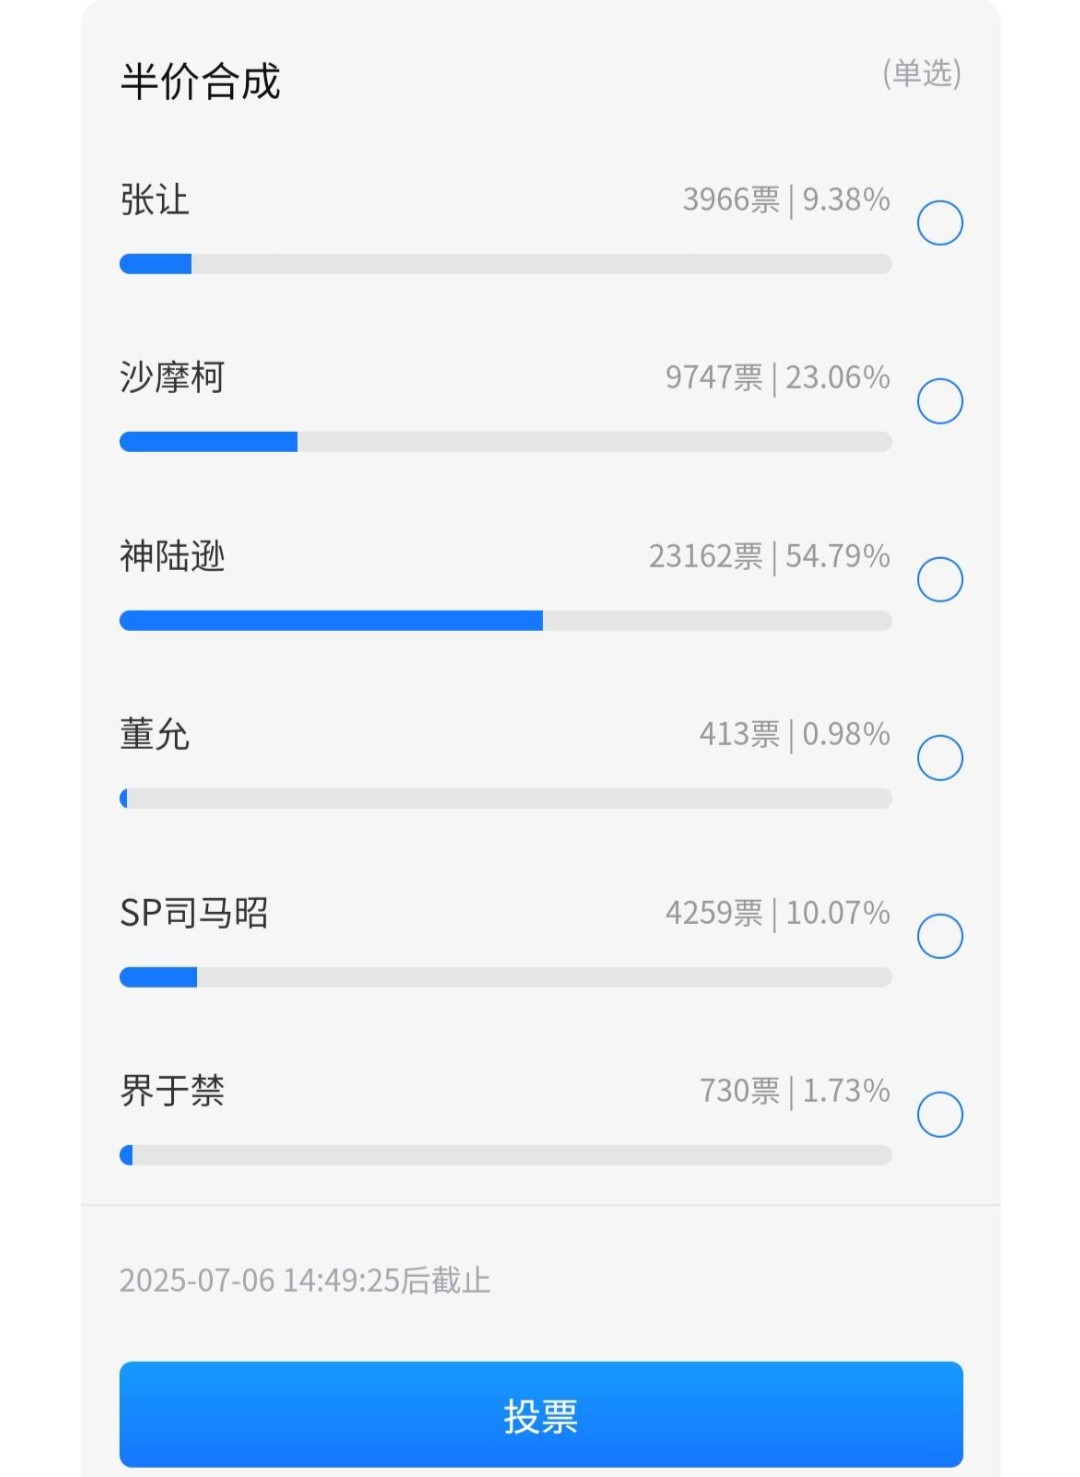Image resolution: width=1080 pixels, height=1477 pixels.
Task: Click the 神陆逊 vote progress bar
Action: click(506, 621)
